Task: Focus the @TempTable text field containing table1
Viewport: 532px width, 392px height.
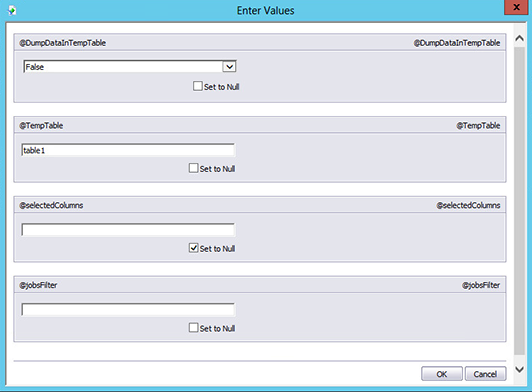Action: coord(128,150)
